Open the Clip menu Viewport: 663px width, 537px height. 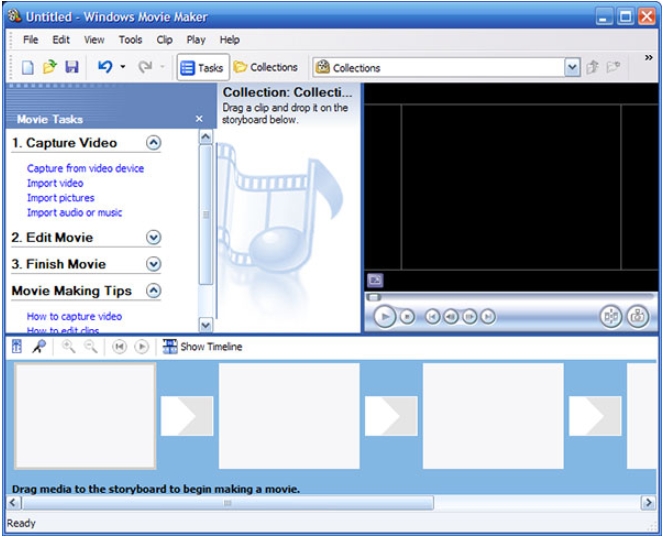coord(164,40)
